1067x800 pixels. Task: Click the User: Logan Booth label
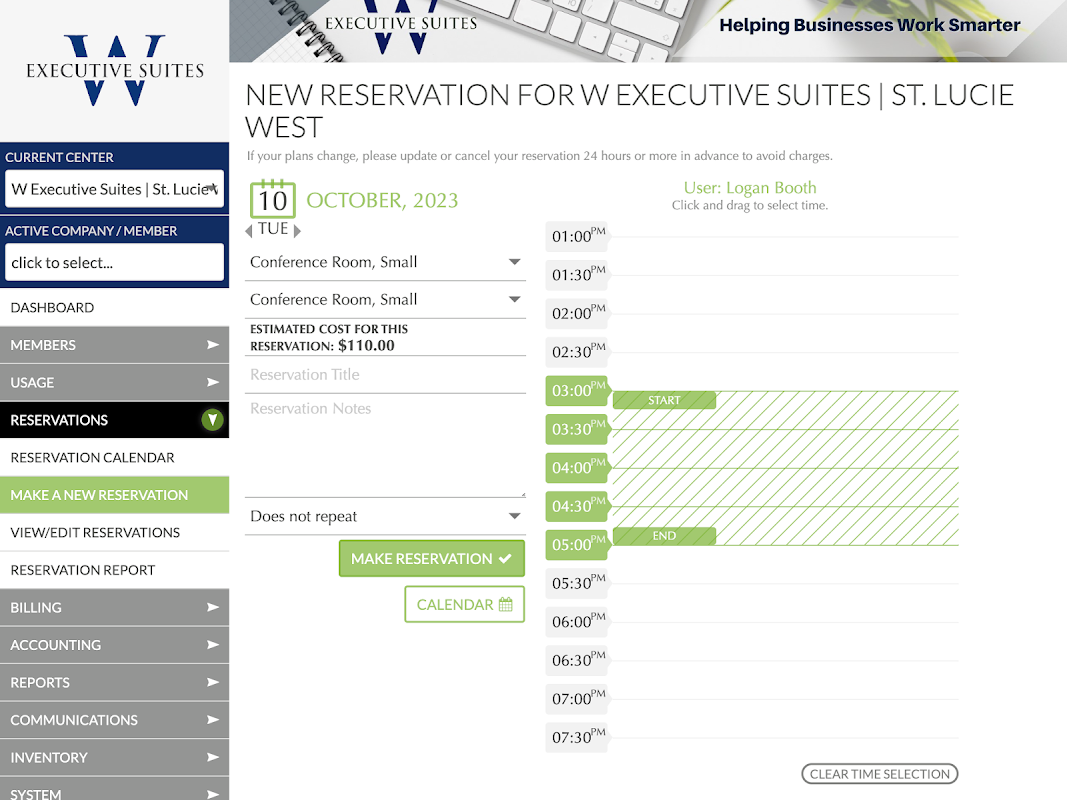(x=750, y=188)
